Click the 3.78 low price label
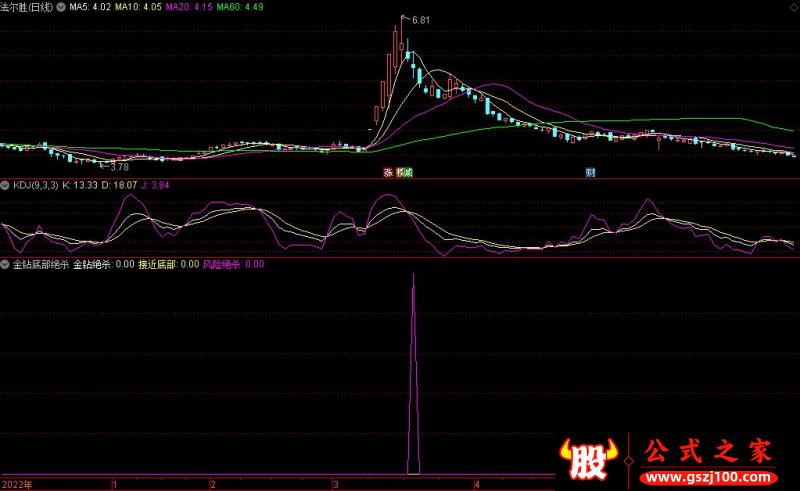Image resolution: width=800 pixels, height=491 pixels. pos(119,167)
